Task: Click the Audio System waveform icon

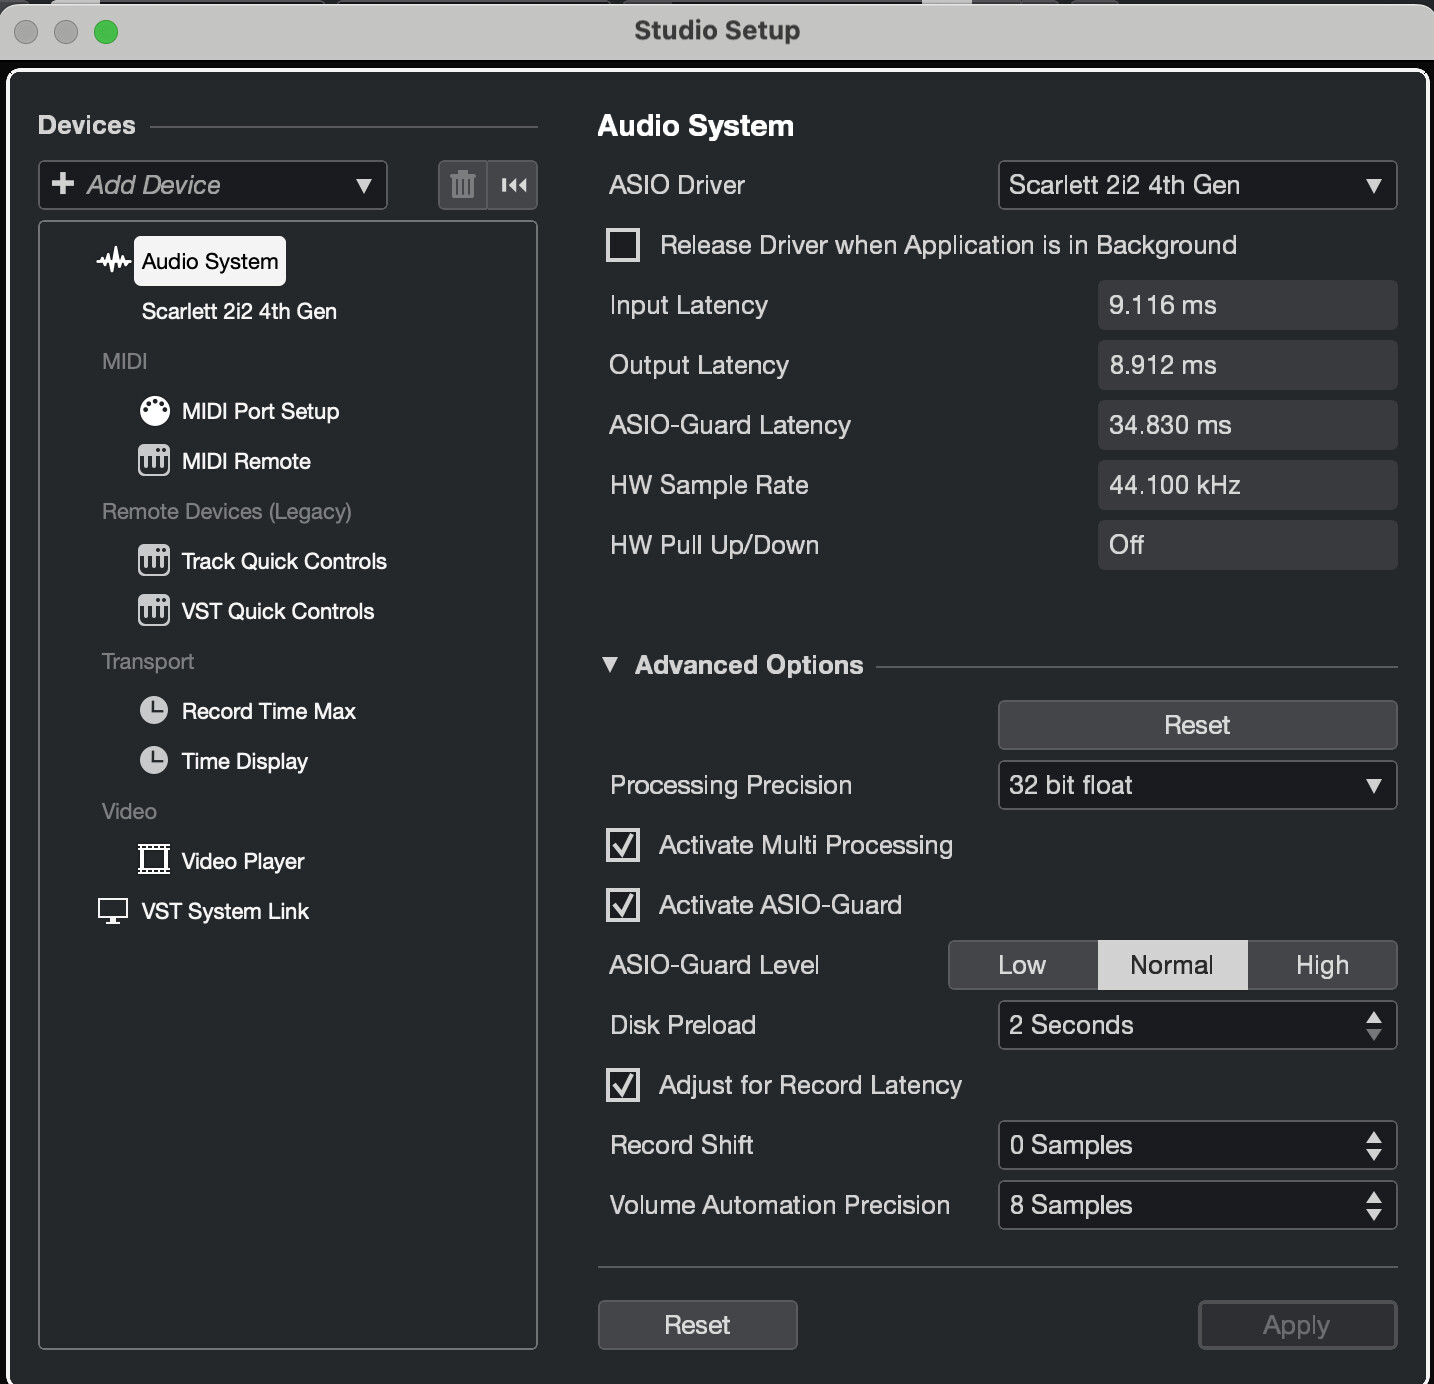Action: tap(114, 261)
